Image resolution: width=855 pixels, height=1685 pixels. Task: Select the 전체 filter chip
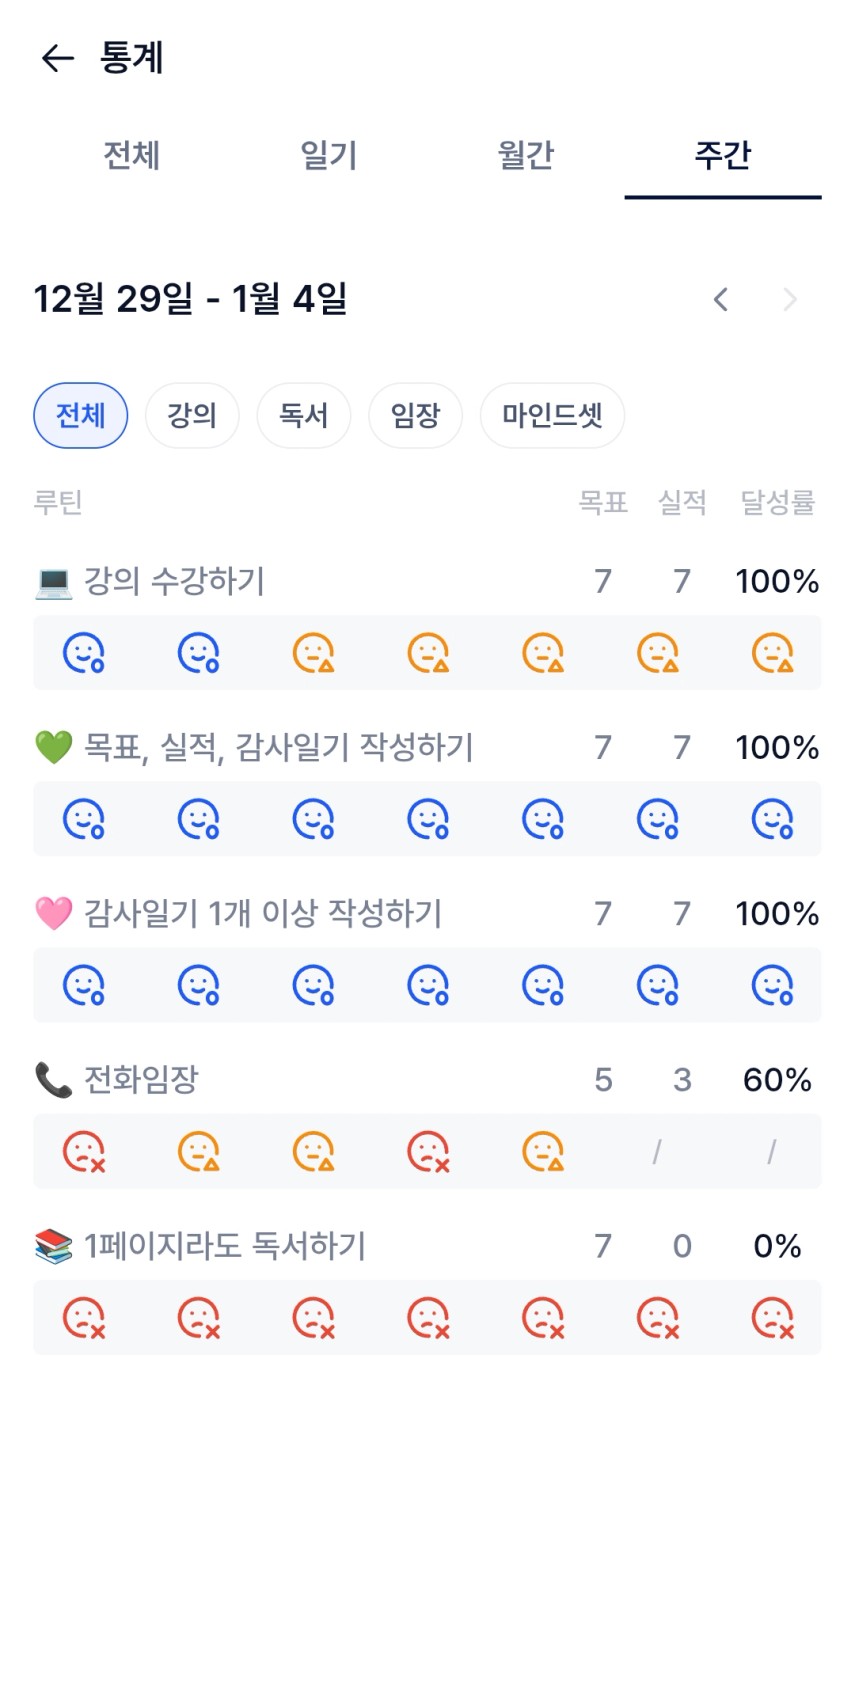click(81, 415)
